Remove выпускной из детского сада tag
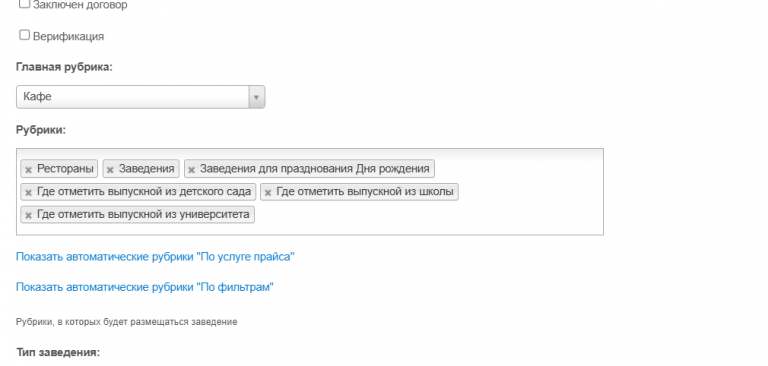 coord(28,193)
